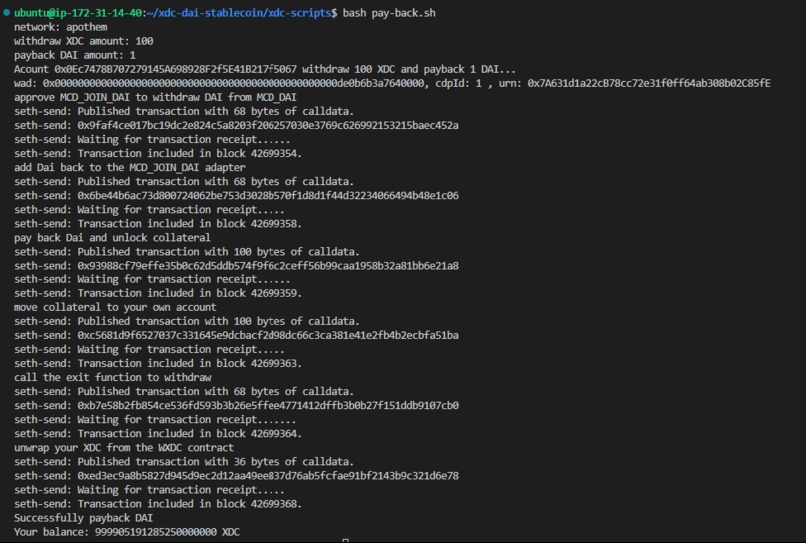Click 'Transaction included in block 42699358' line
Image resolution: width=806 pixels, height=543 pixels.
coord(158,224)
